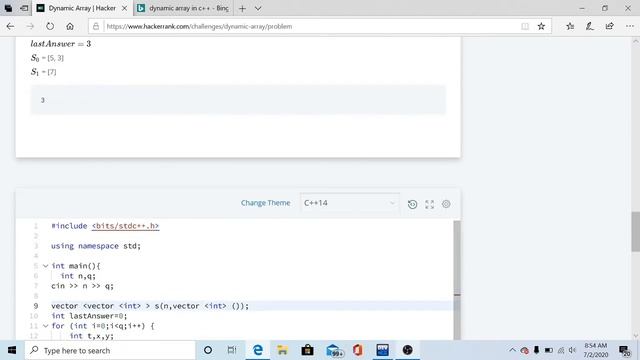Show tab previews chevron
The height and width of the screenshot is (360, 640).
click(x=258, y=8)
